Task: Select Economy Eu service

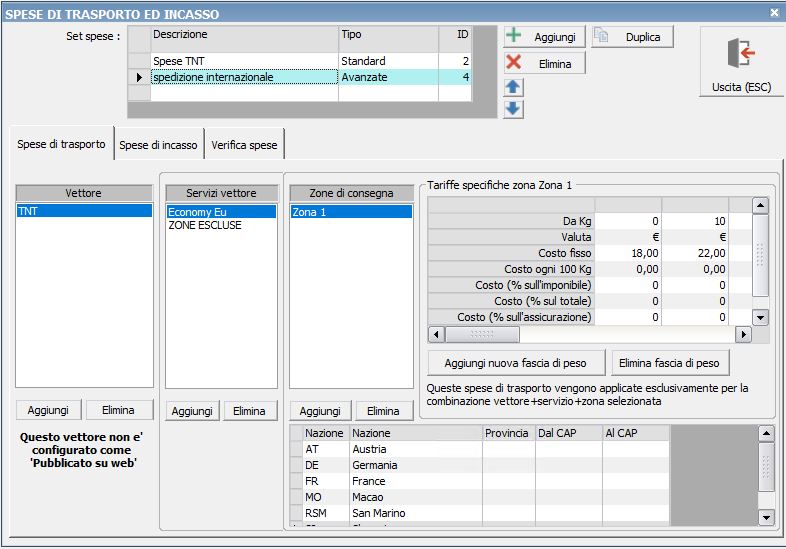Action: tap(221, 212)
